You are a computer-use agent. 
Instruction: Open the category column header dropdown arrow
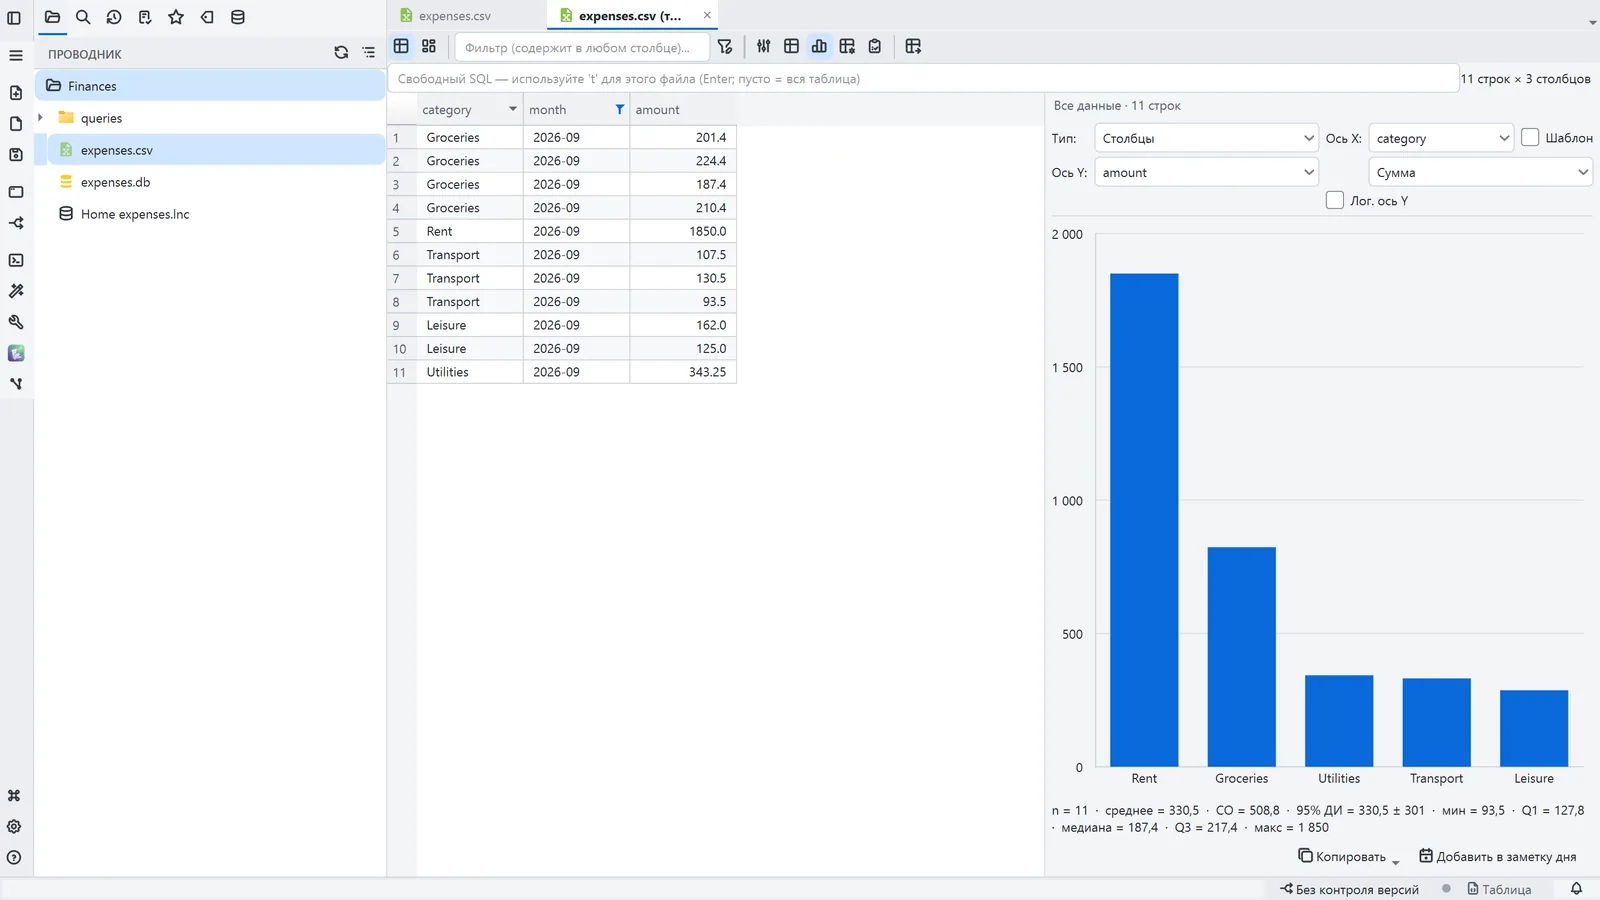point(513,109)
